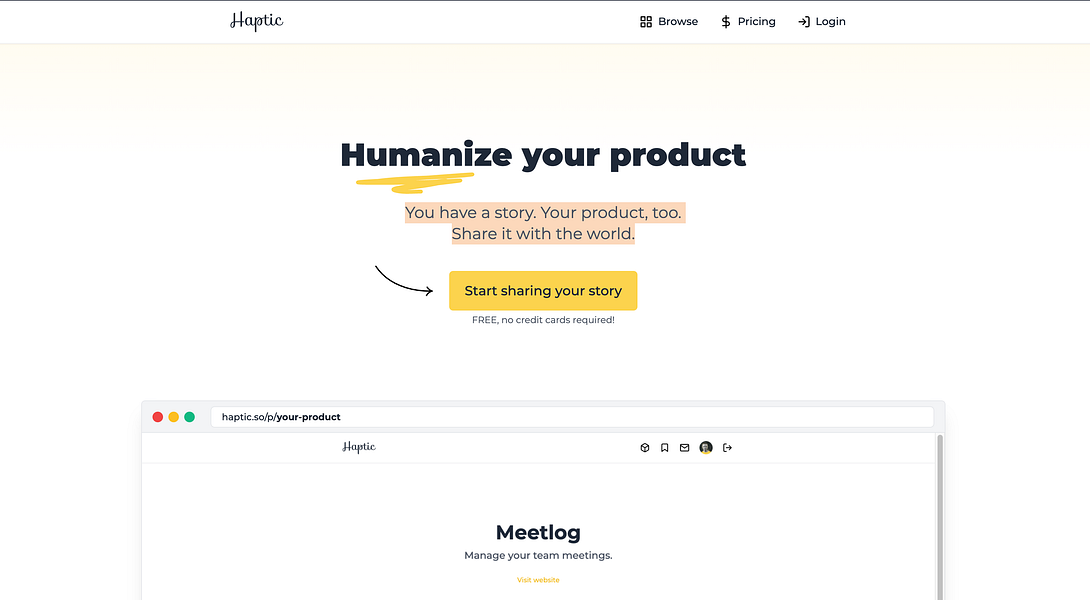Viewport: 1090px width, 600px height.
Task: Open the mail envelope icon in preview
Action: (685, 448)
